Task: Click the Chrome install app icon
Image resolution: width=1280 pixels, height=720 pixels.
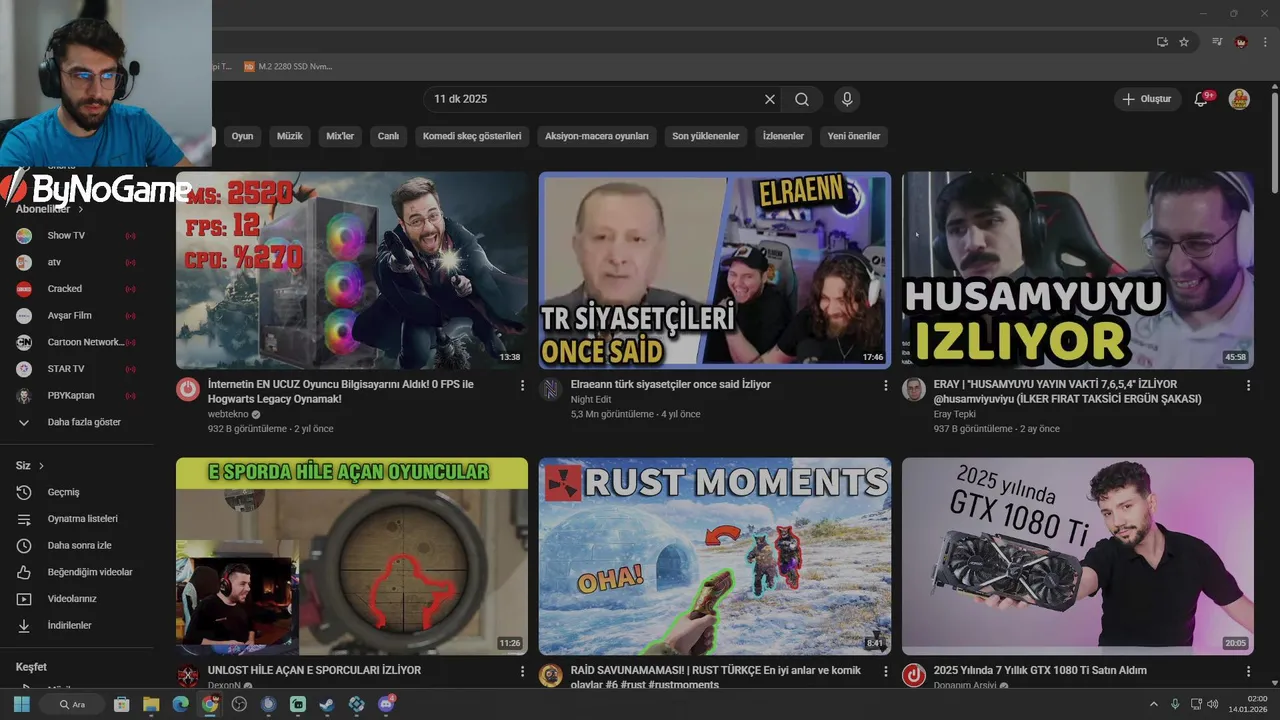Action: [x=1162, y=42]
